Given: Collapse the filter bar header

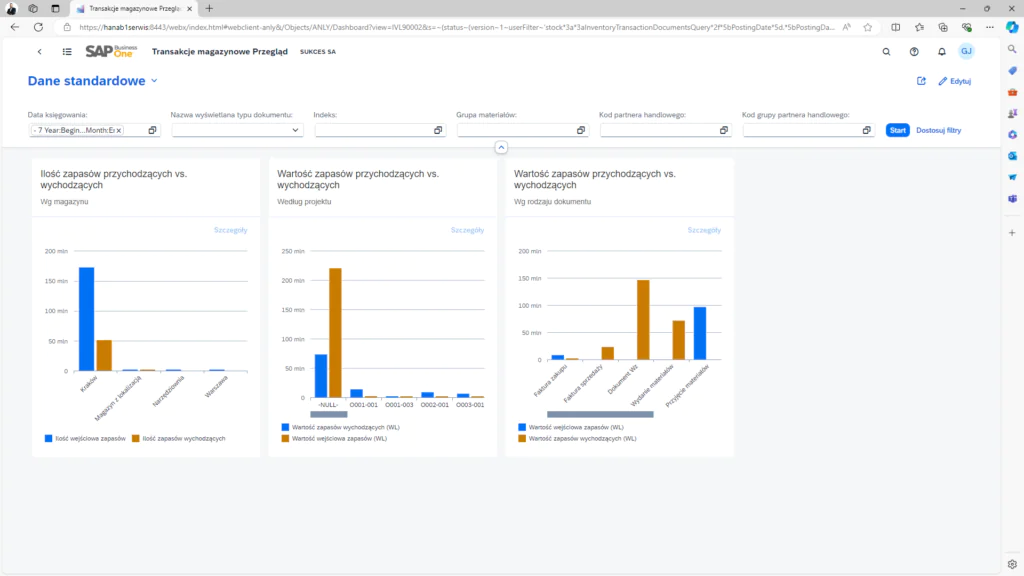Looking at the screenshot, I should click(x=501, y=147).
